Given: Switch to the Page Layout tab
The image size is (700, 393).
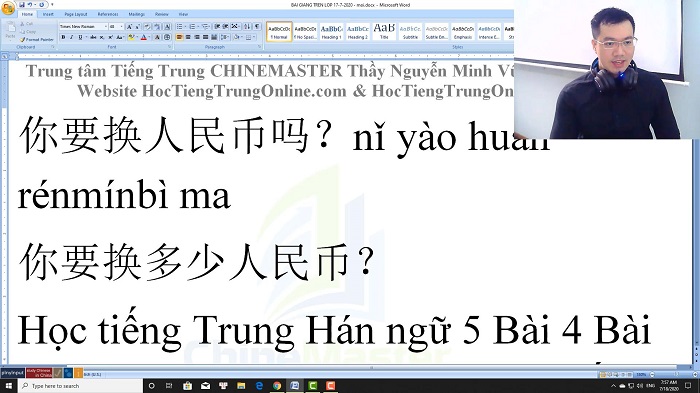Looking at the screenshot, I should [75, 14].
